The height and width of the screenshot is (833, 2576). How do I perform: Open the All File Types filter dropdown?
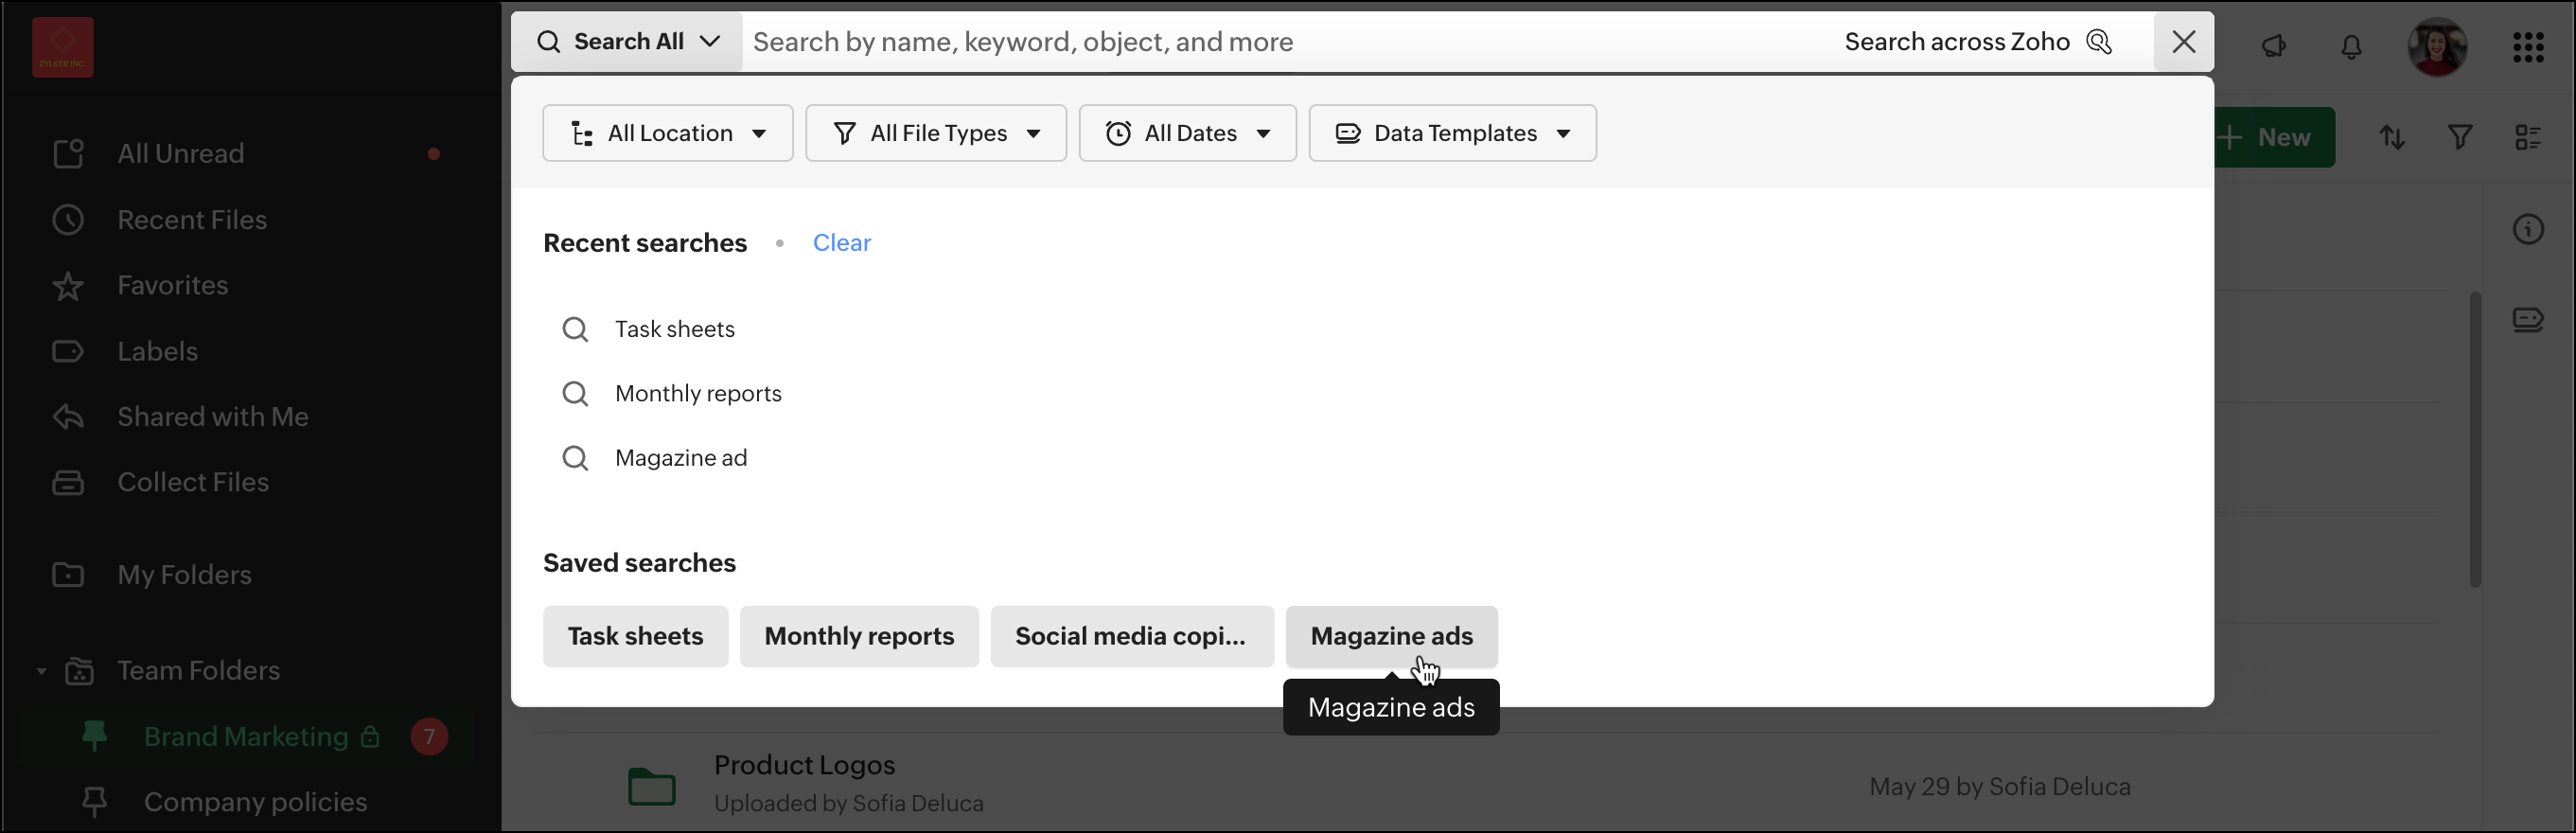[936, 133]
